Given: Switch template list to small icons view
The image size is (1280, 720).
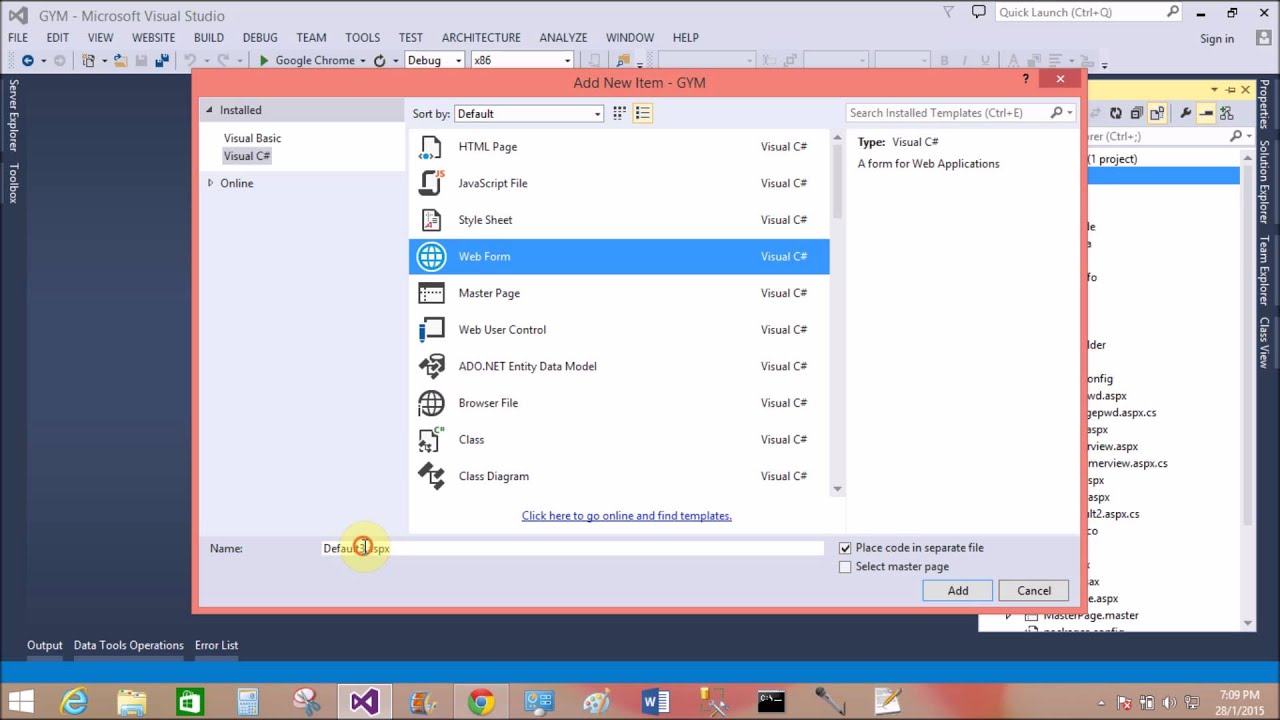Looking at the screenshot, I should tap(619, 113).
